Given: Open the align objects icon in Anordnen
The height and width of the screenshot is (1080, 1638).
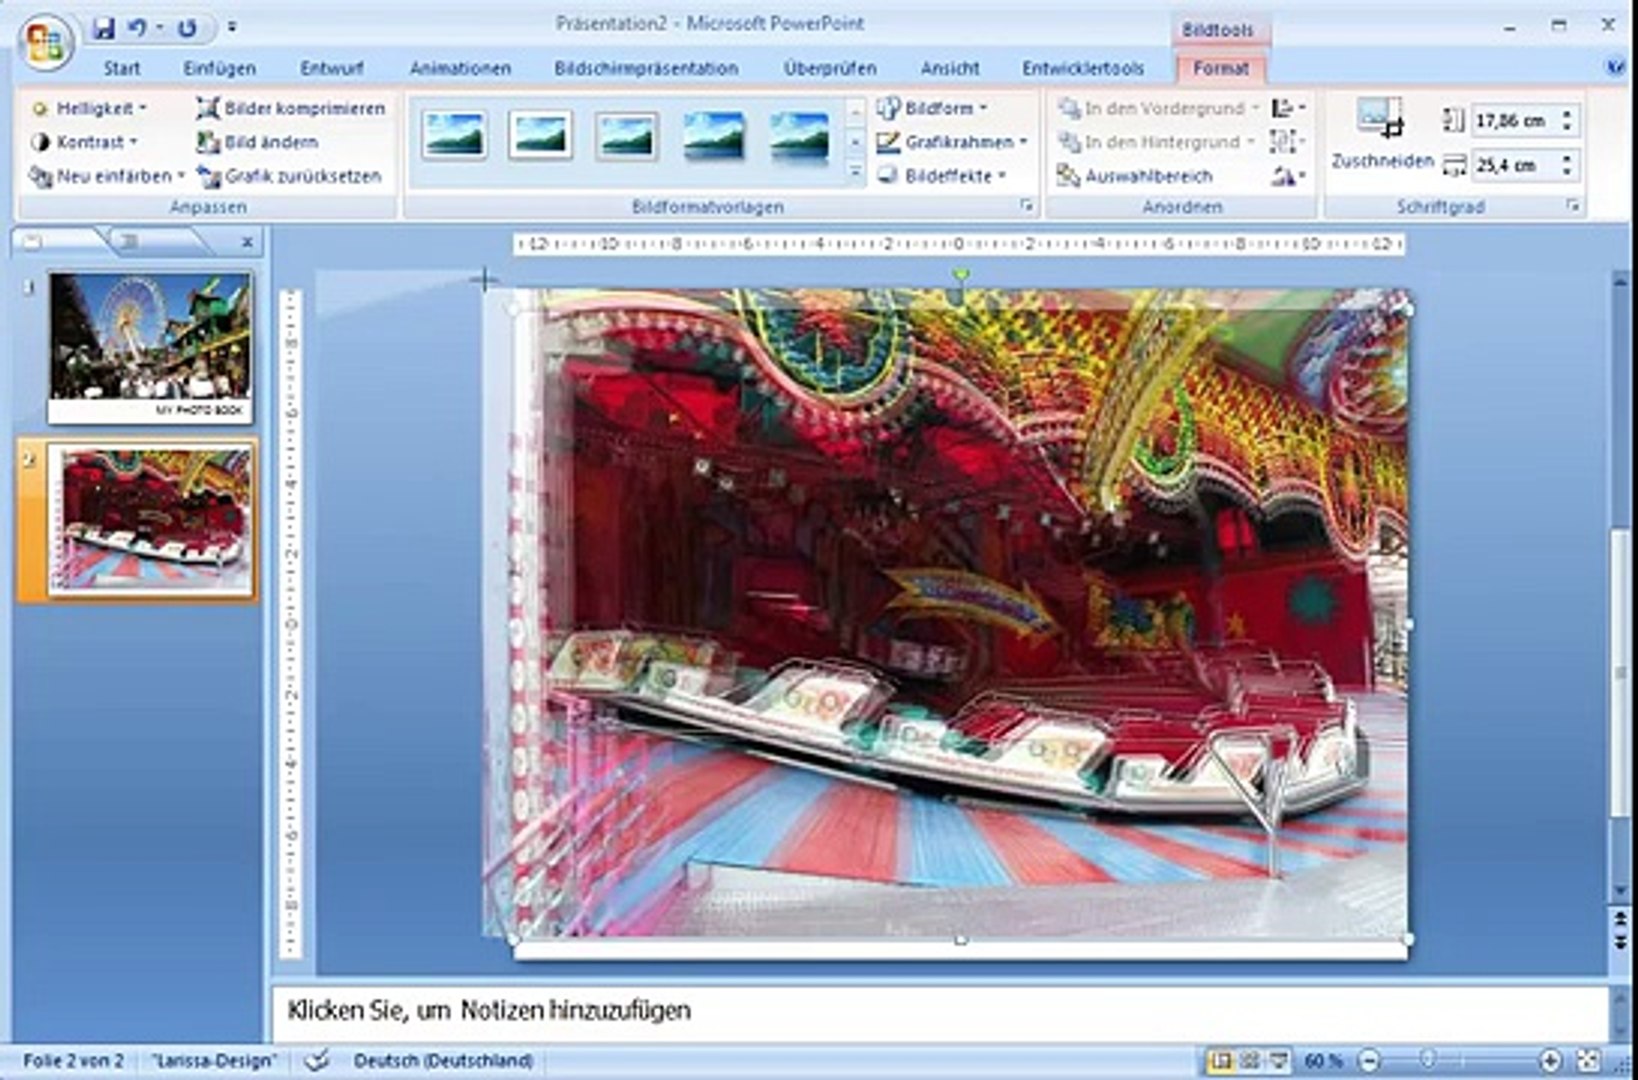Looking at the screenshot, I should (1287, 108).
